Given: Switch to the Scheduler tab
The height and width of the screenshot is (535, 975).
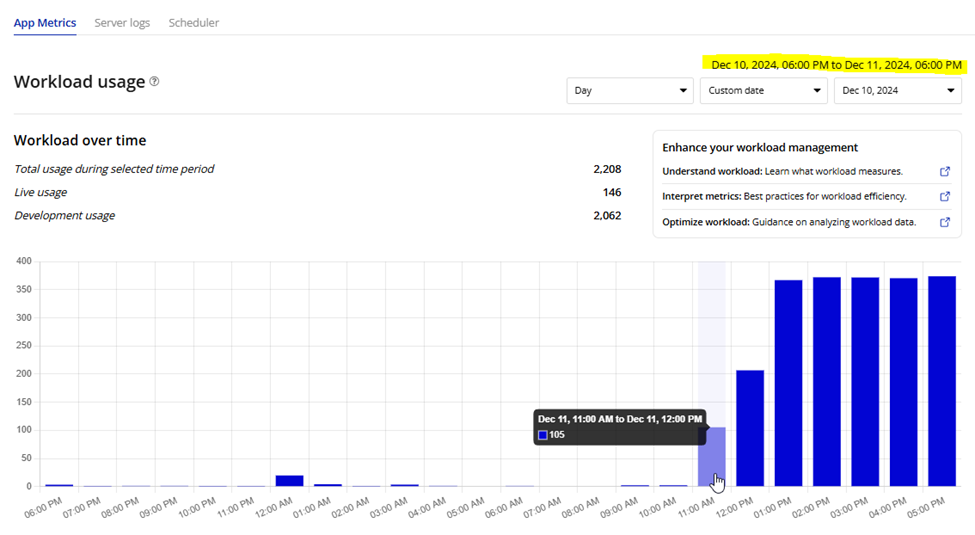Looking at the screenshot, I should tap(193, 22).
